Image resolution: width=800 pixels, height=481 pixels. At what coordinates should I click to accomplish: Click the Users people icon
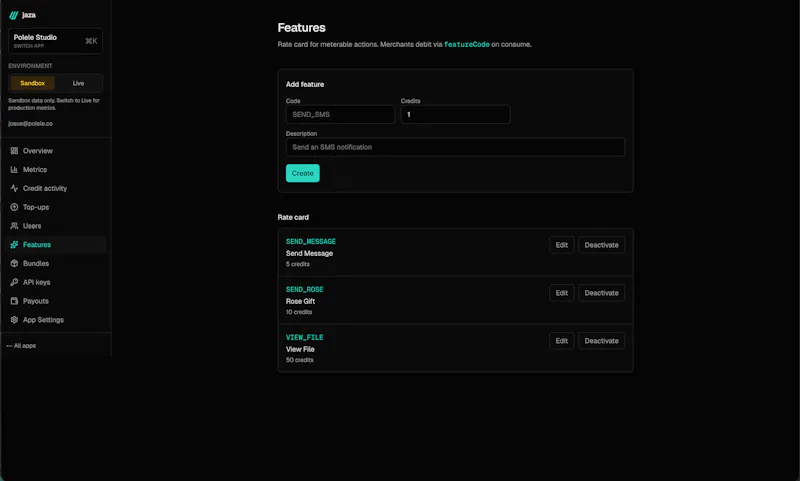click(14, 226)
